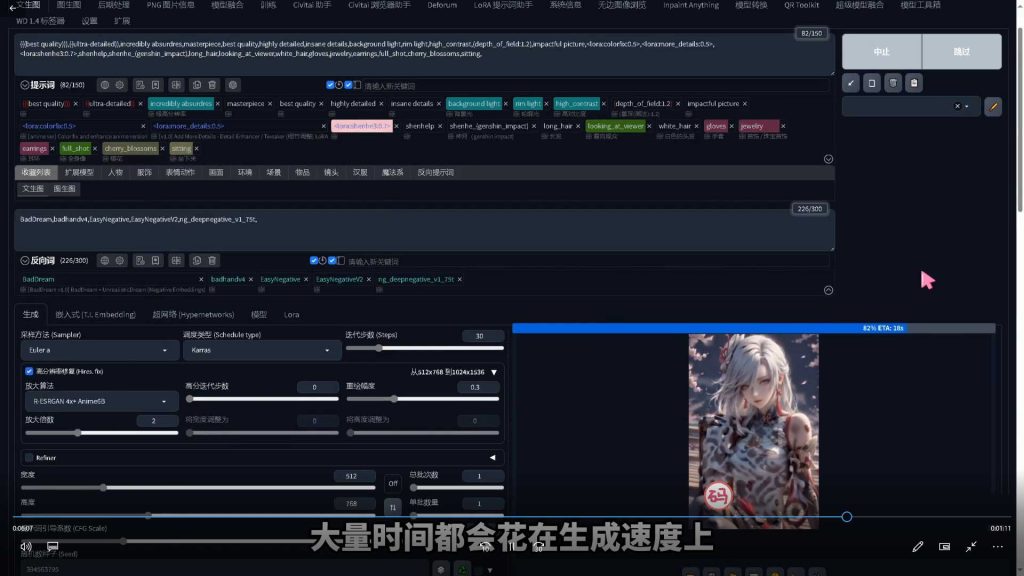The width and height of the screenshot is (1024, 576).
Task: Toggle the 高分辨率修复 (Hires. fix) checkbox
Action: (x=29, y=371)
